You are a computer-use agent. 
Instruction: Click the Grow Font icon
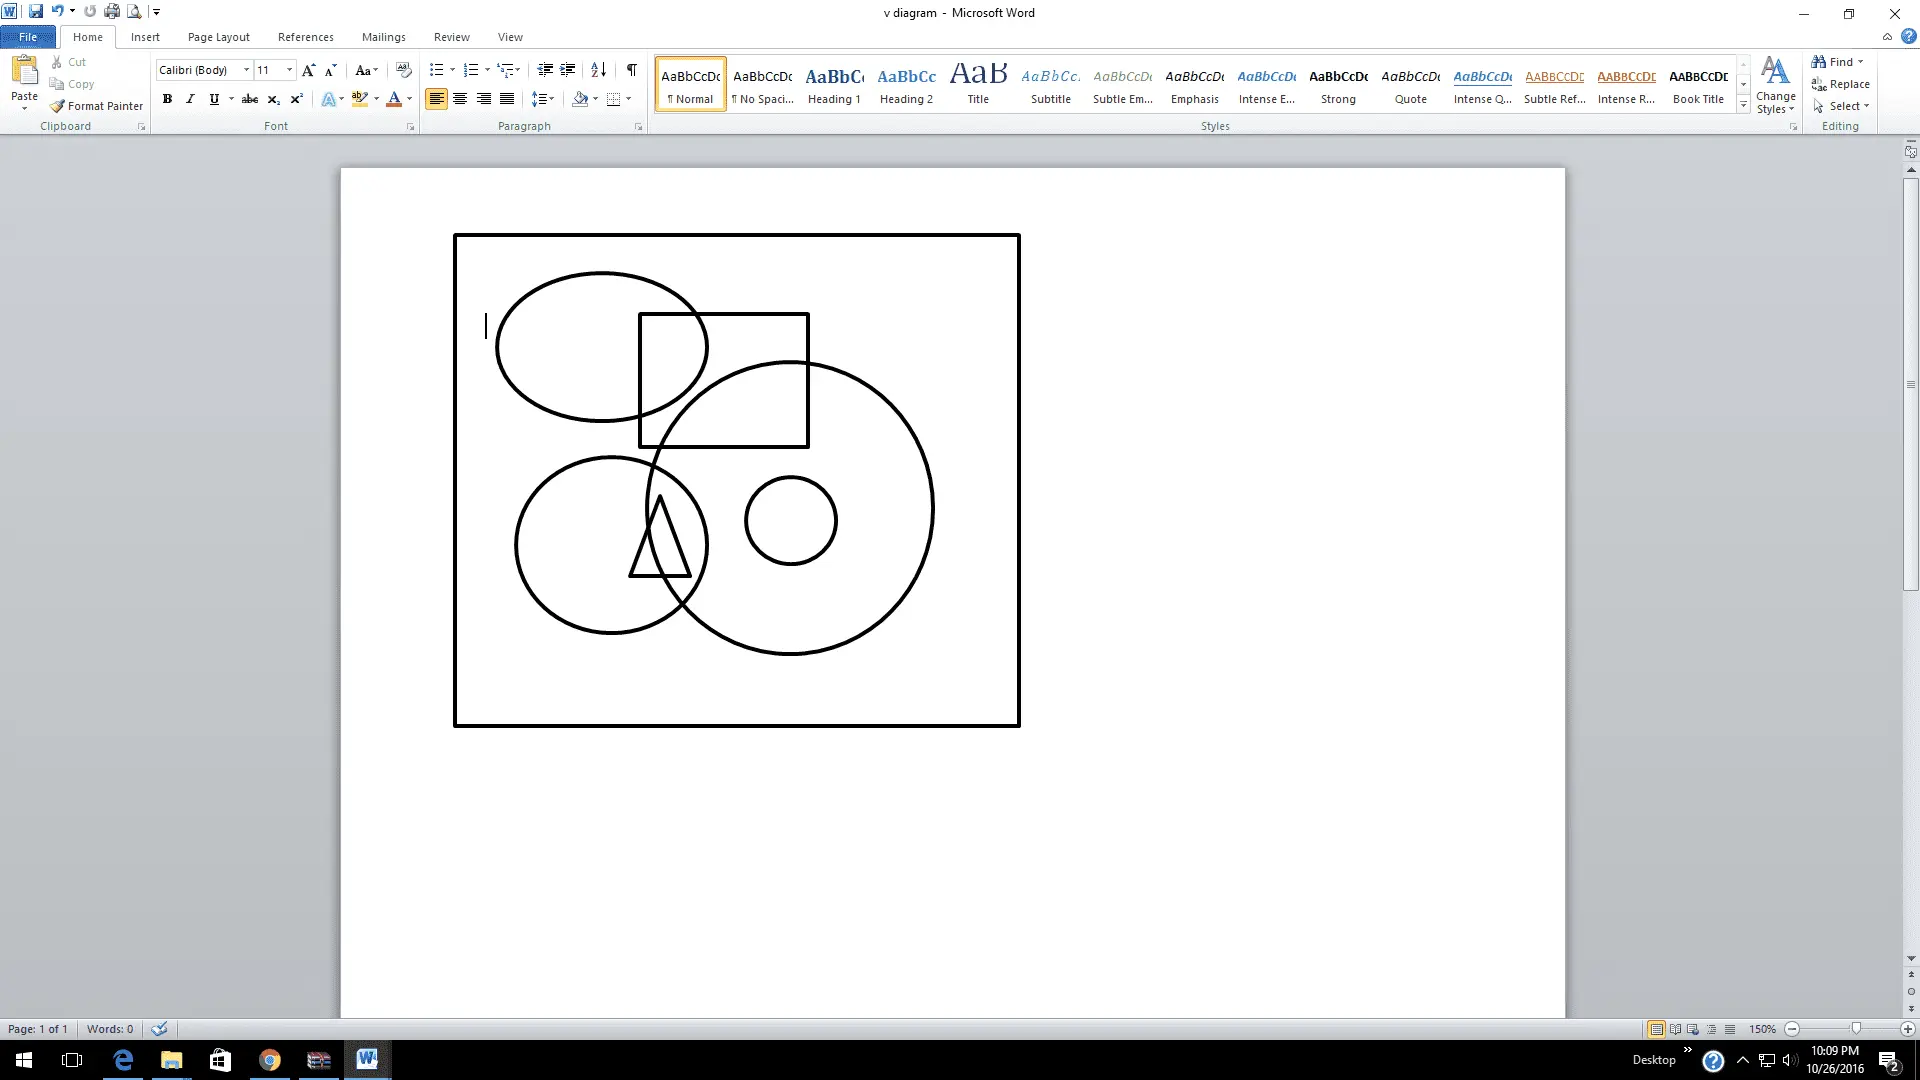308,70
